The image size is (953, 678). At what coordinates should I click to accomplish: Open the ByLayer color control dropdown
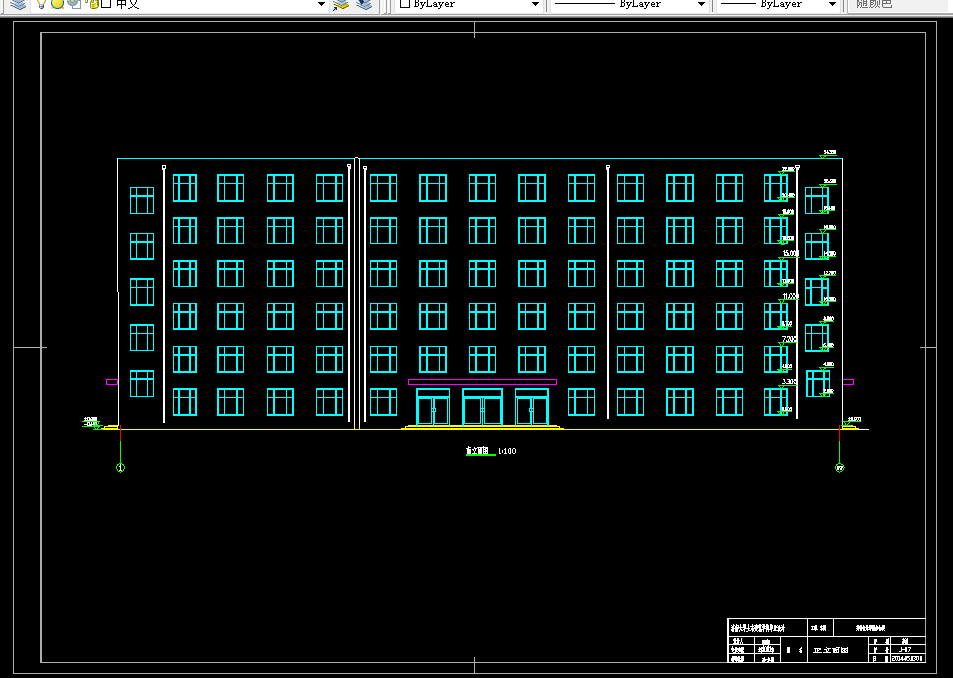(x=535, y=4)
